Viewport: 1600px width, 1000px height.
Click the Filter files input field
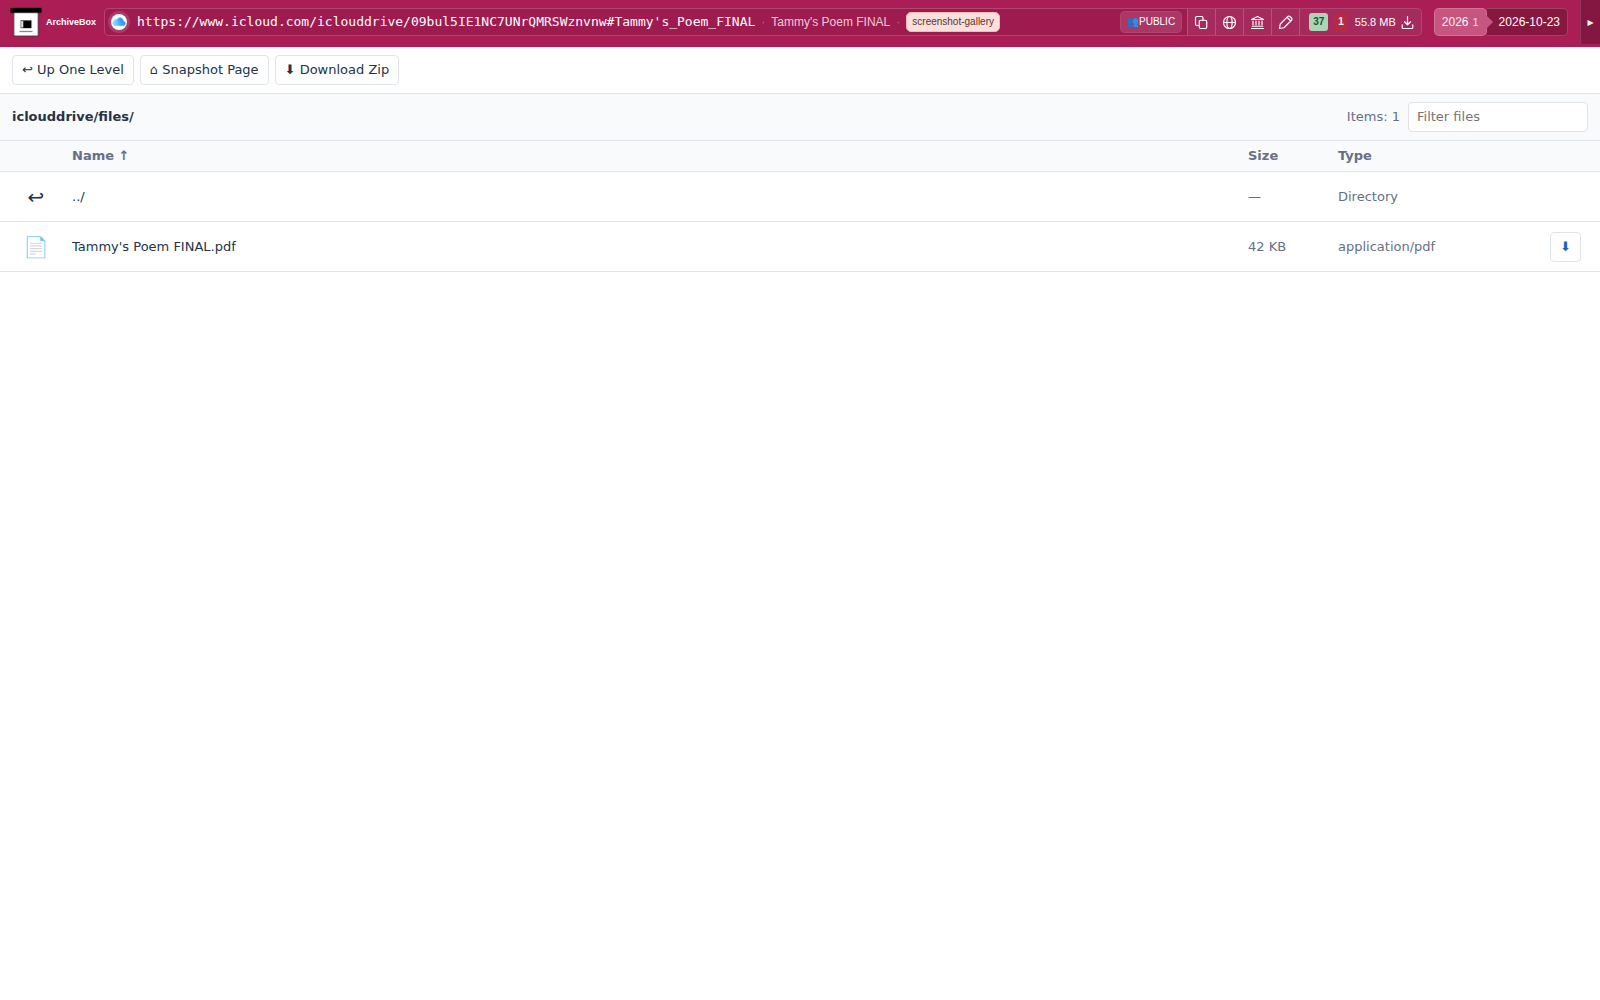point(1497,117)
